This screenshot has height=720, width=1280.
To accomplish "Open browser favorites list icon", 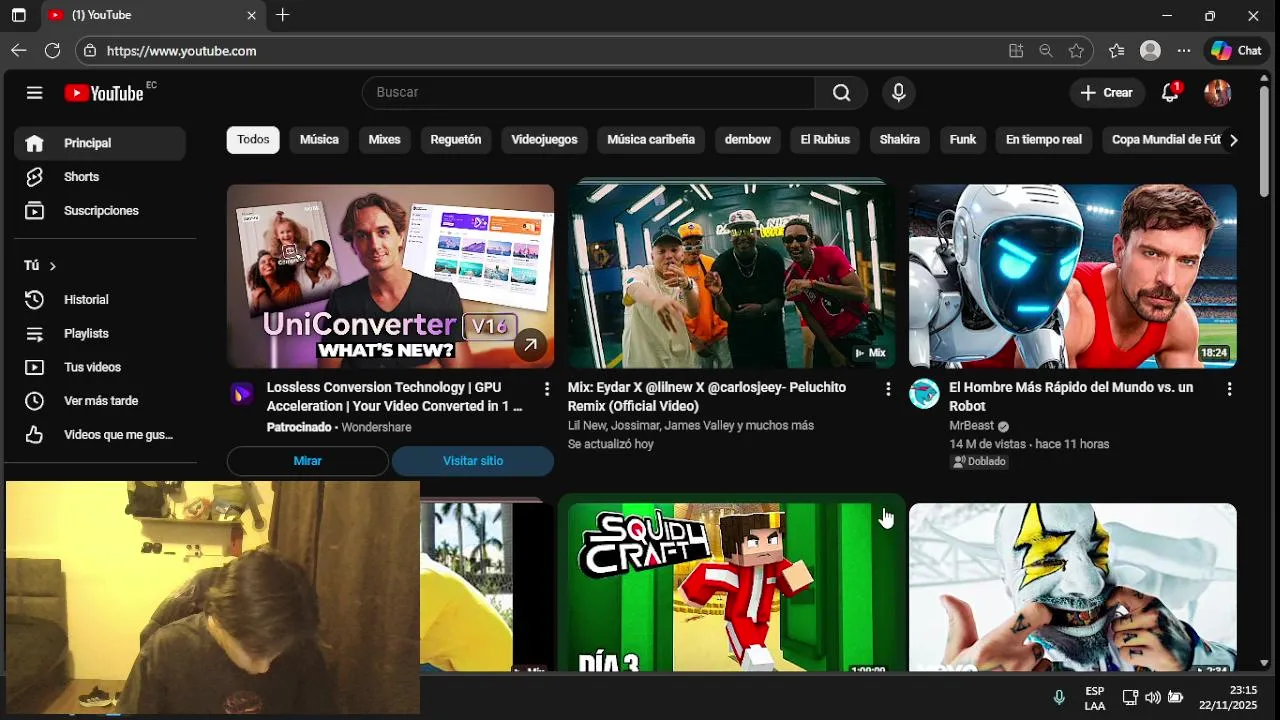I will click(1117, 51).
